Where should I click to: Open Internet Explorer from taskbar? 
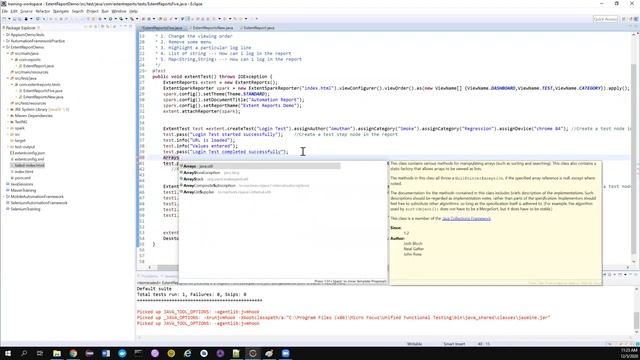pyautogui.click(x=187, y=353)
